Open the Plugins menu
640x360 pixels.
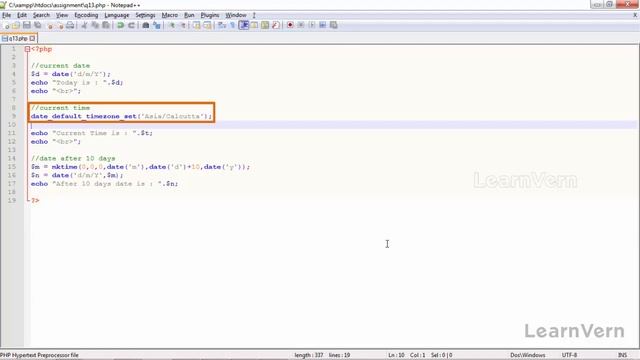tap(210, 15)
